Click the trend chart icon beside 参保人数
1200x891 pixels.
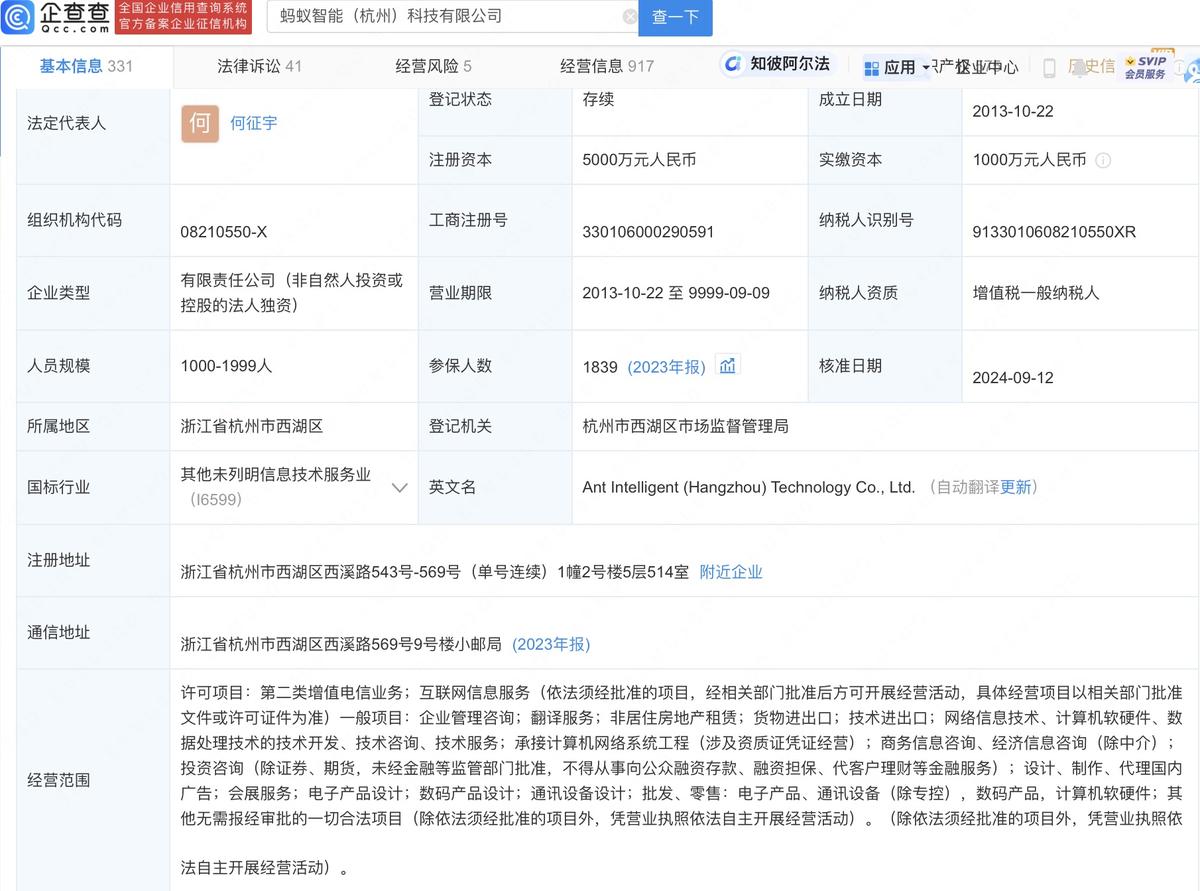(x=727, y=366)
